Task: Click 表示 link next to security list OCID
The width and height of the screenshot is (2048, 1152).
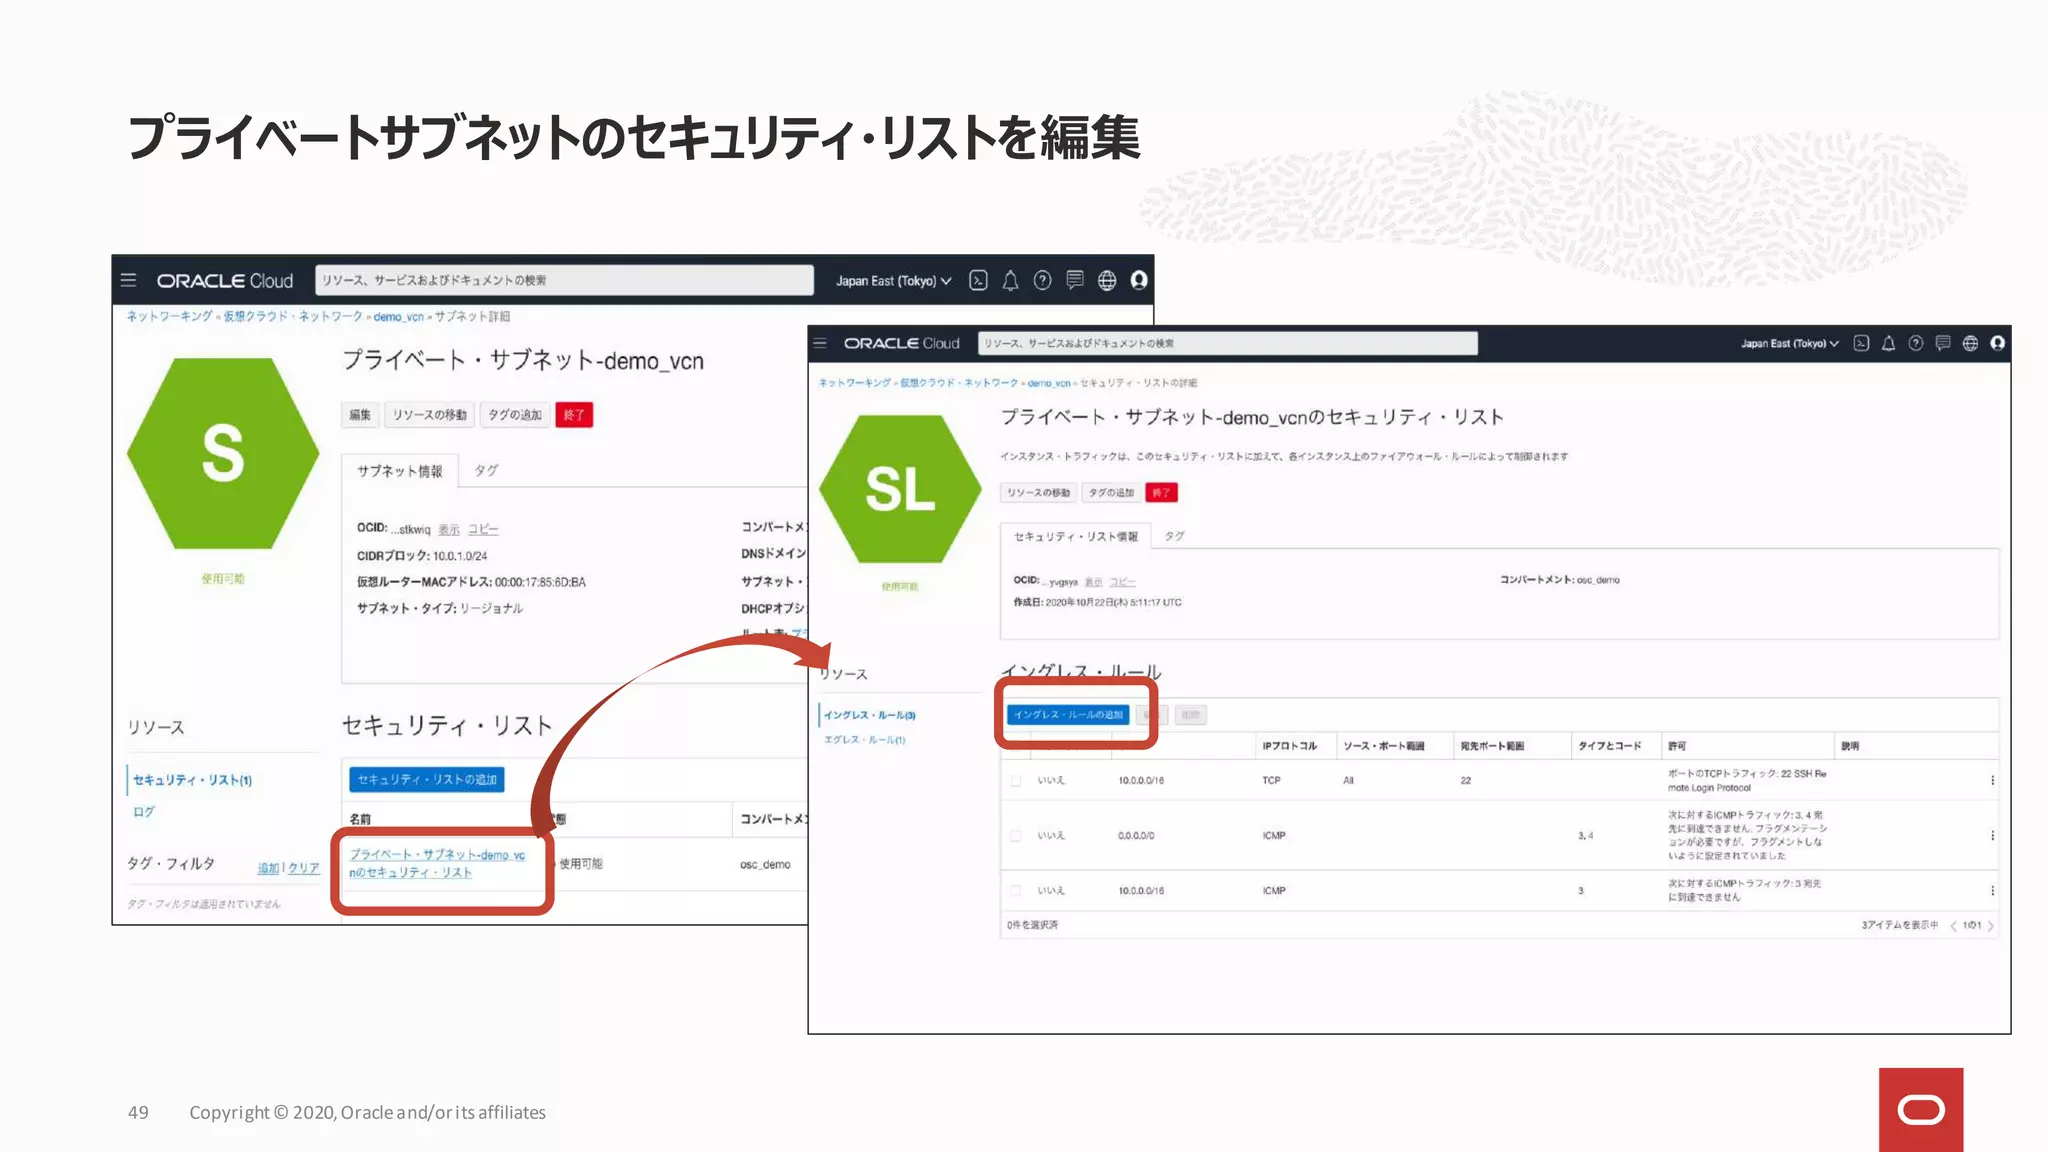Action: 1093,582
